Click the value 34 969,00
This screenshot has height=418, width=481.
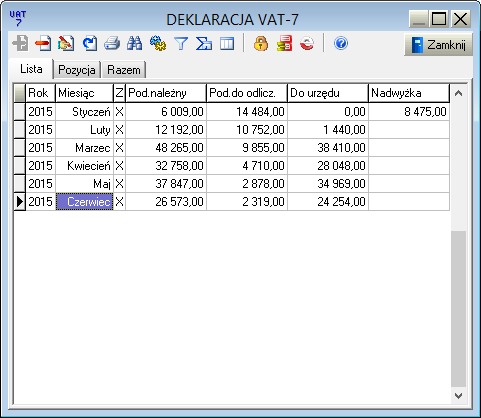[342, 184]
